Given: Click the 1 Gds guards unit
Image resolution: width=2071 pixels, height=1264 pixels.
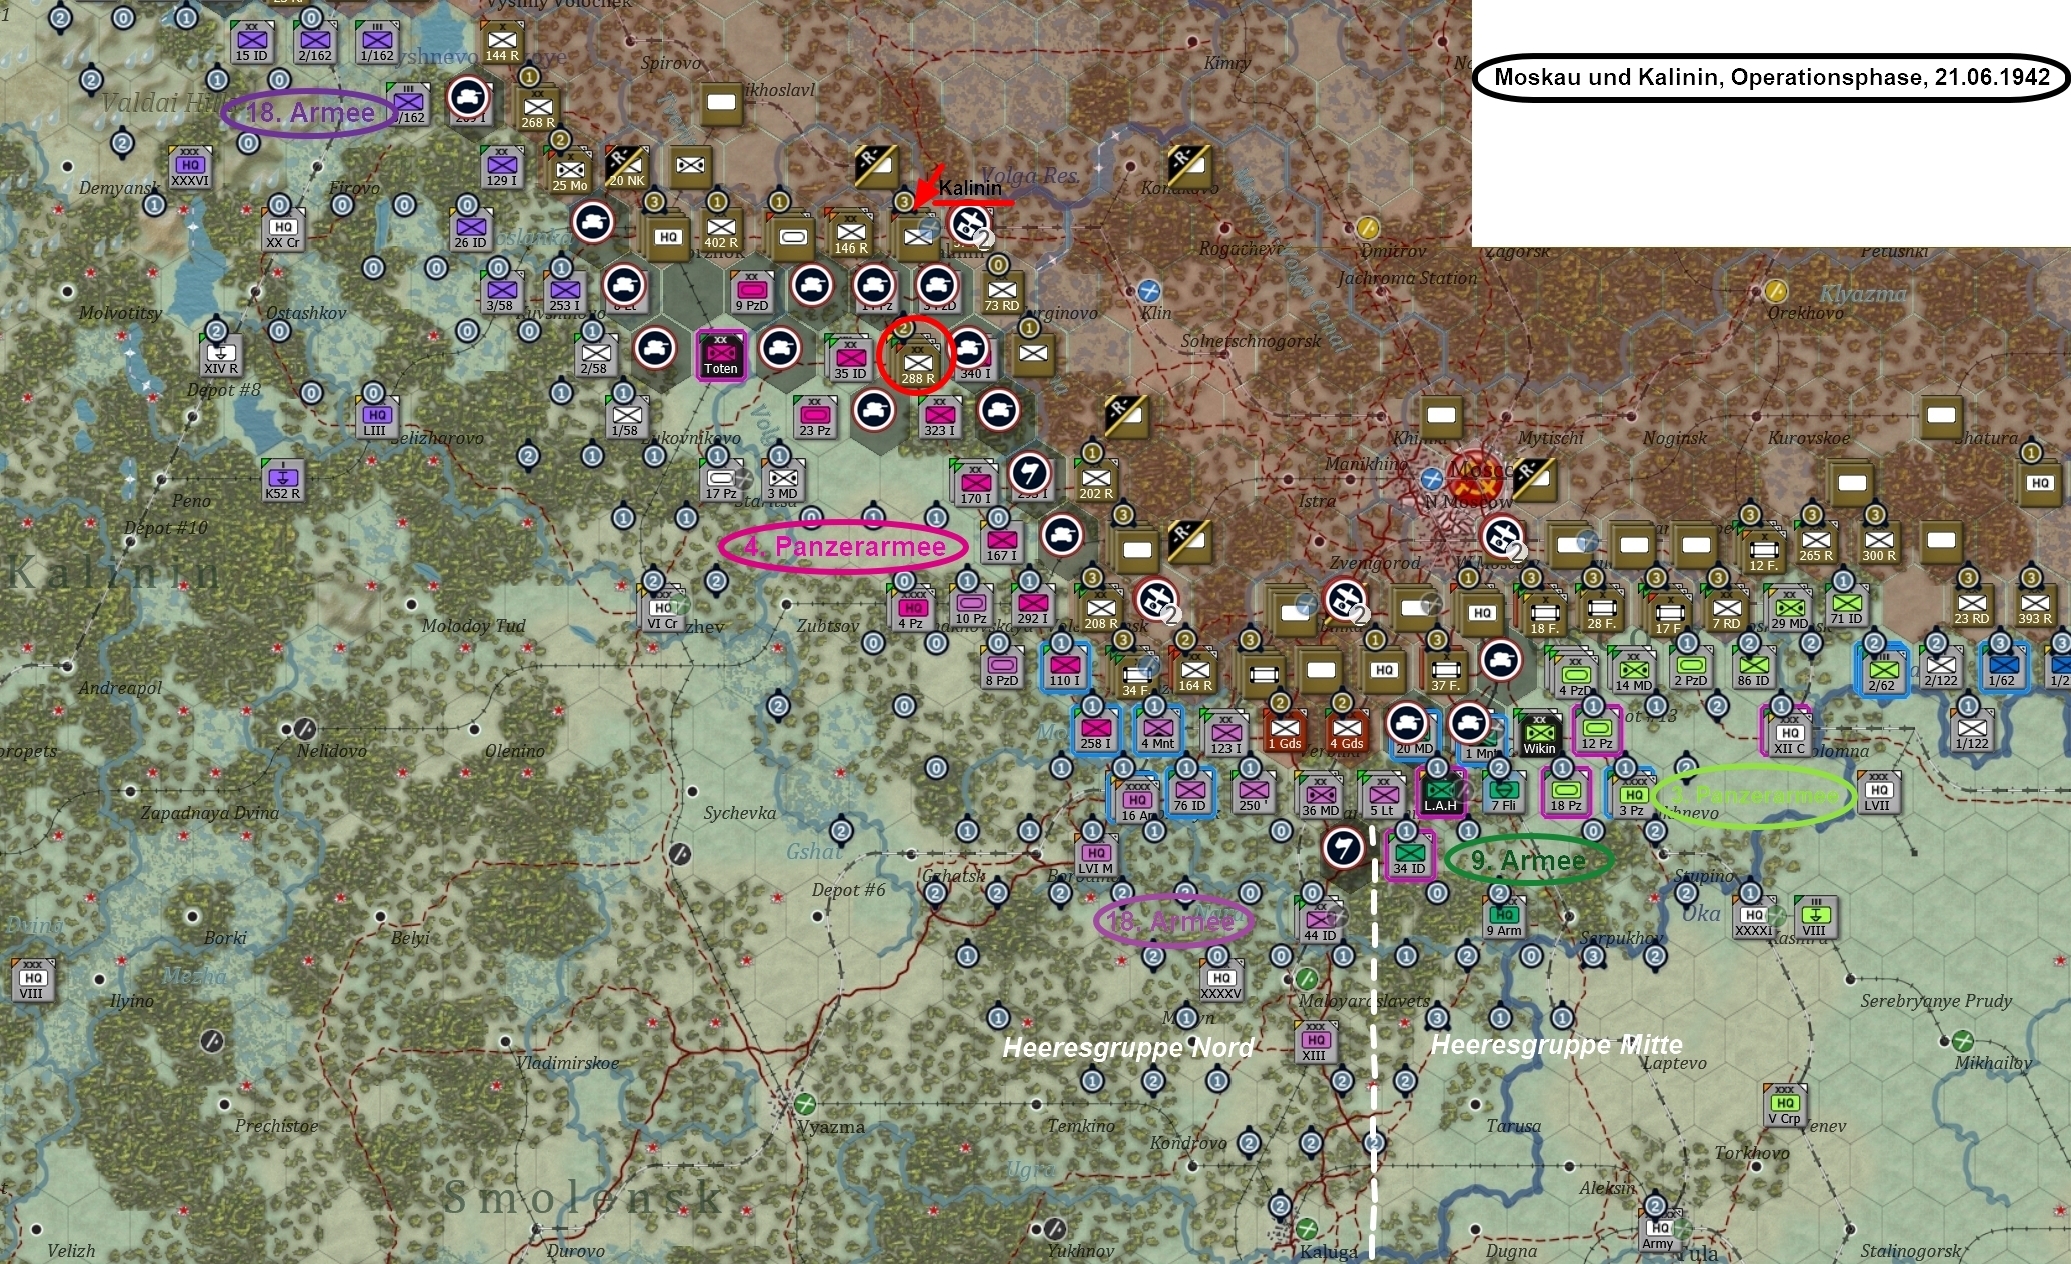Looking at the screenshot, I should click(x=1284, y=731).
